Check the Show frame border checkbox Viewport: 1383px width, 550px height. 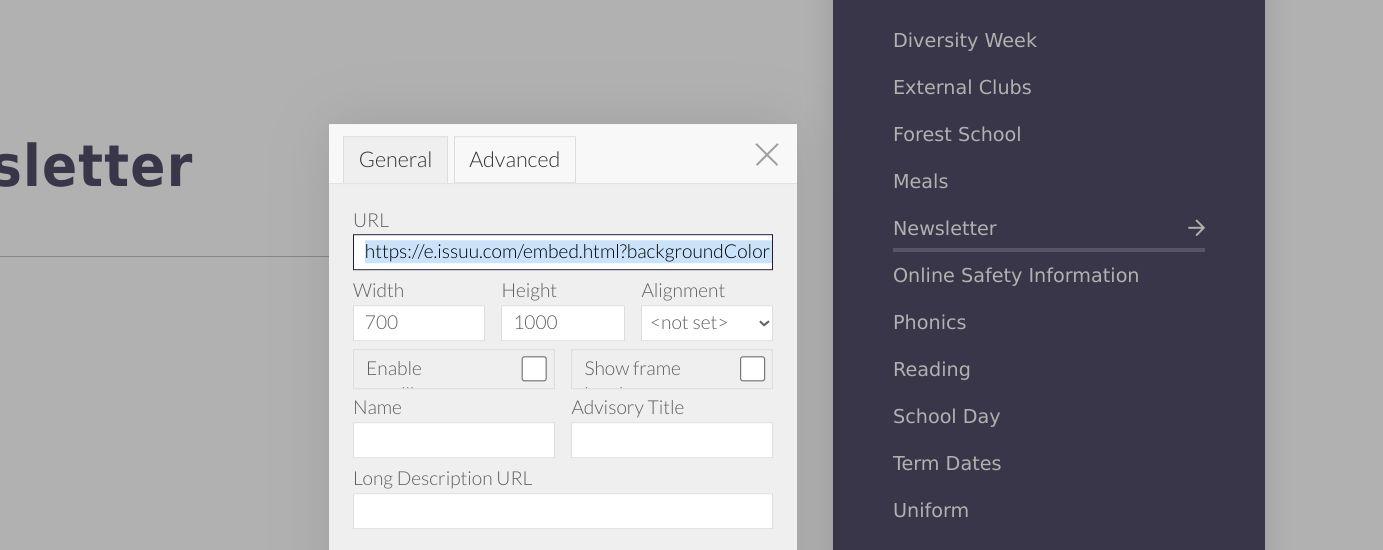point(752,369)
